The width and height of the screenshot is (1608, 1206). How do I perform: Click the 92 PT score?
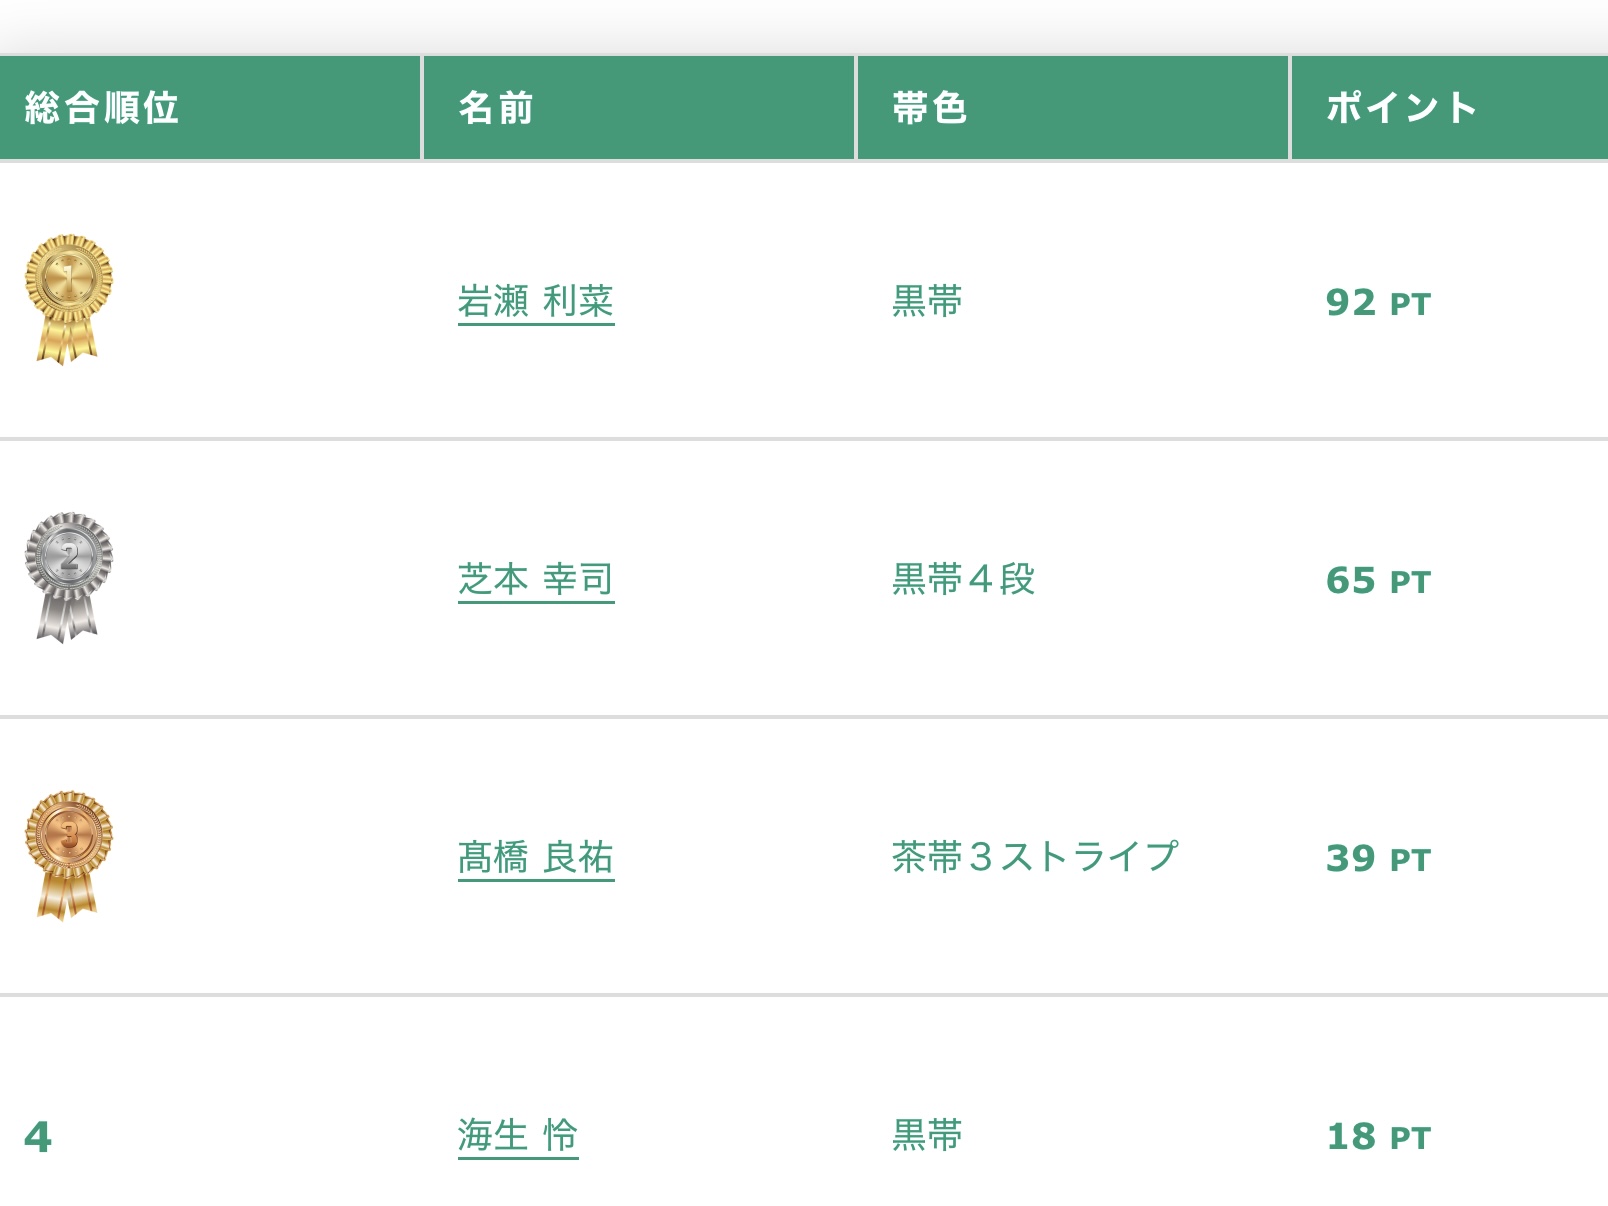coord(1378,302)
